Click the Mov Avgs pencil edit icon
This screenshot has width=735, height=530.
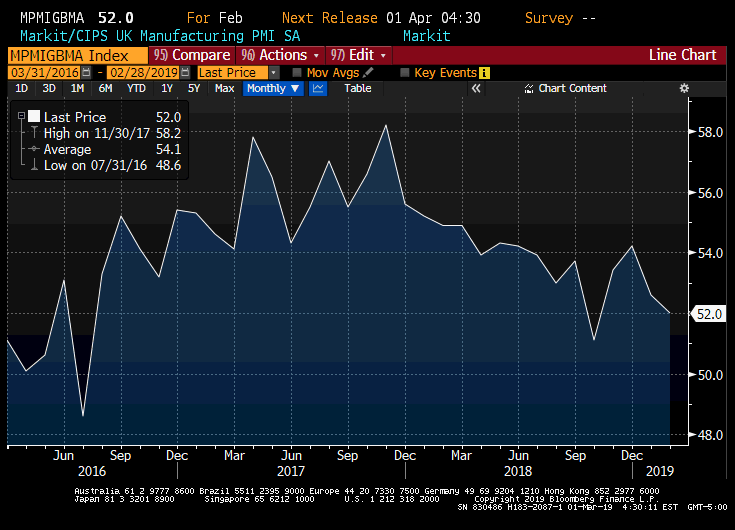pyautogui.click(x=368, y=73)
